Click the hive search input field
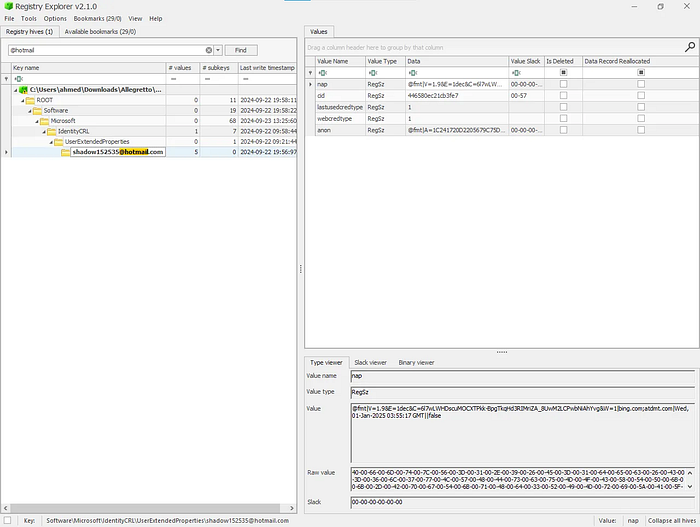700x527 pixels. (107, 50)
